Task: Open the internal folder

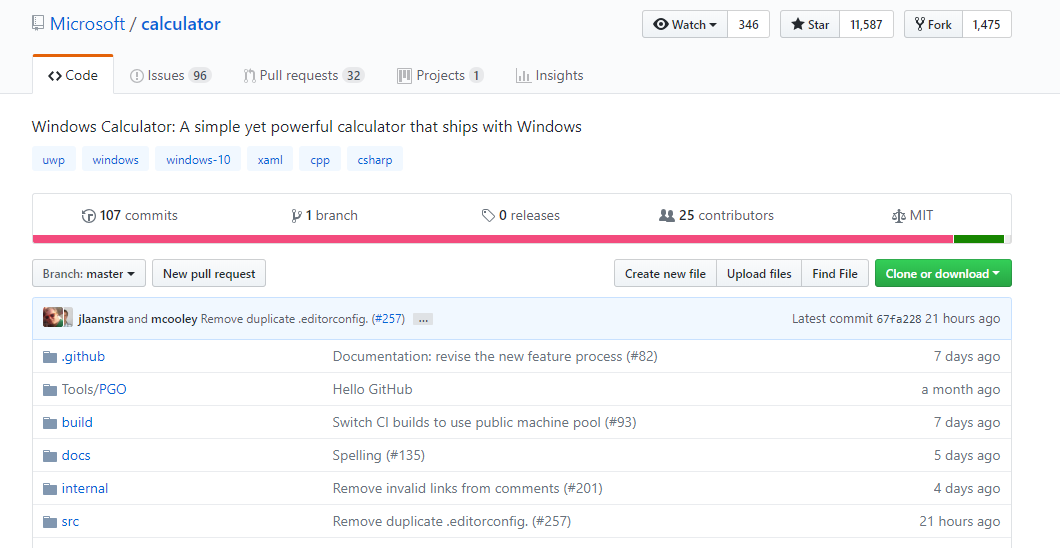Action: coord(85,489)
